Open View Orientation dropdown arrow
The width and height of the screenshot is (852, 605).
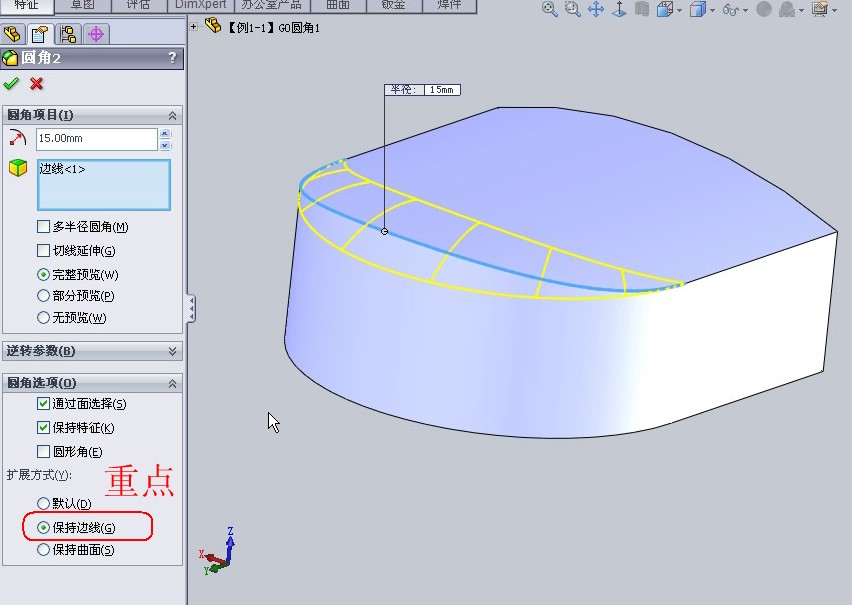[x=679, y=10]
